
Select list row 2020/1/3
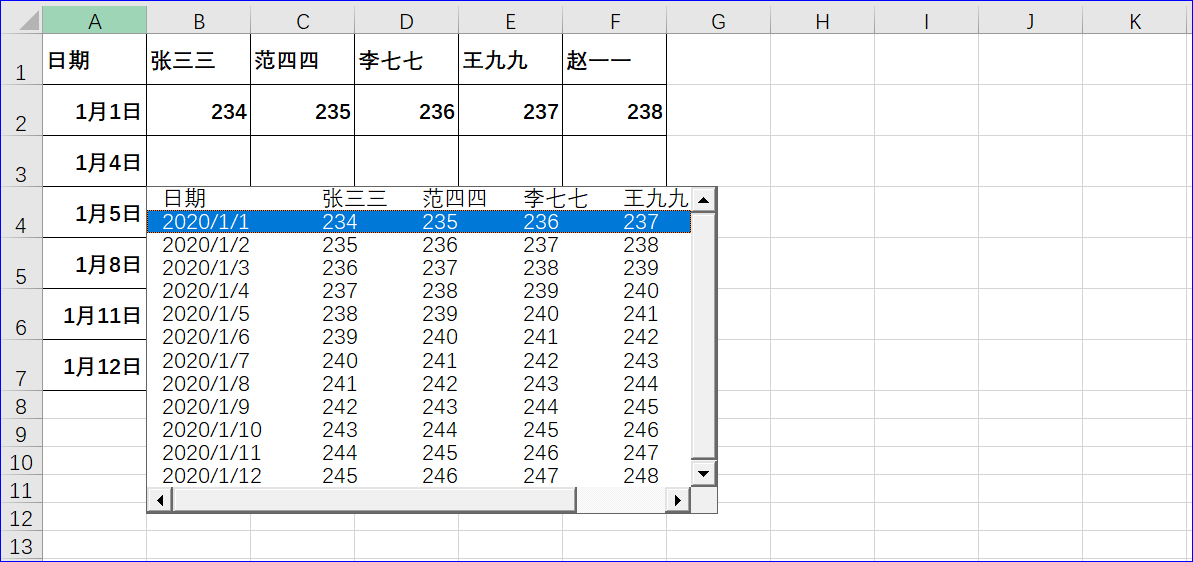(x=419, y=268)
